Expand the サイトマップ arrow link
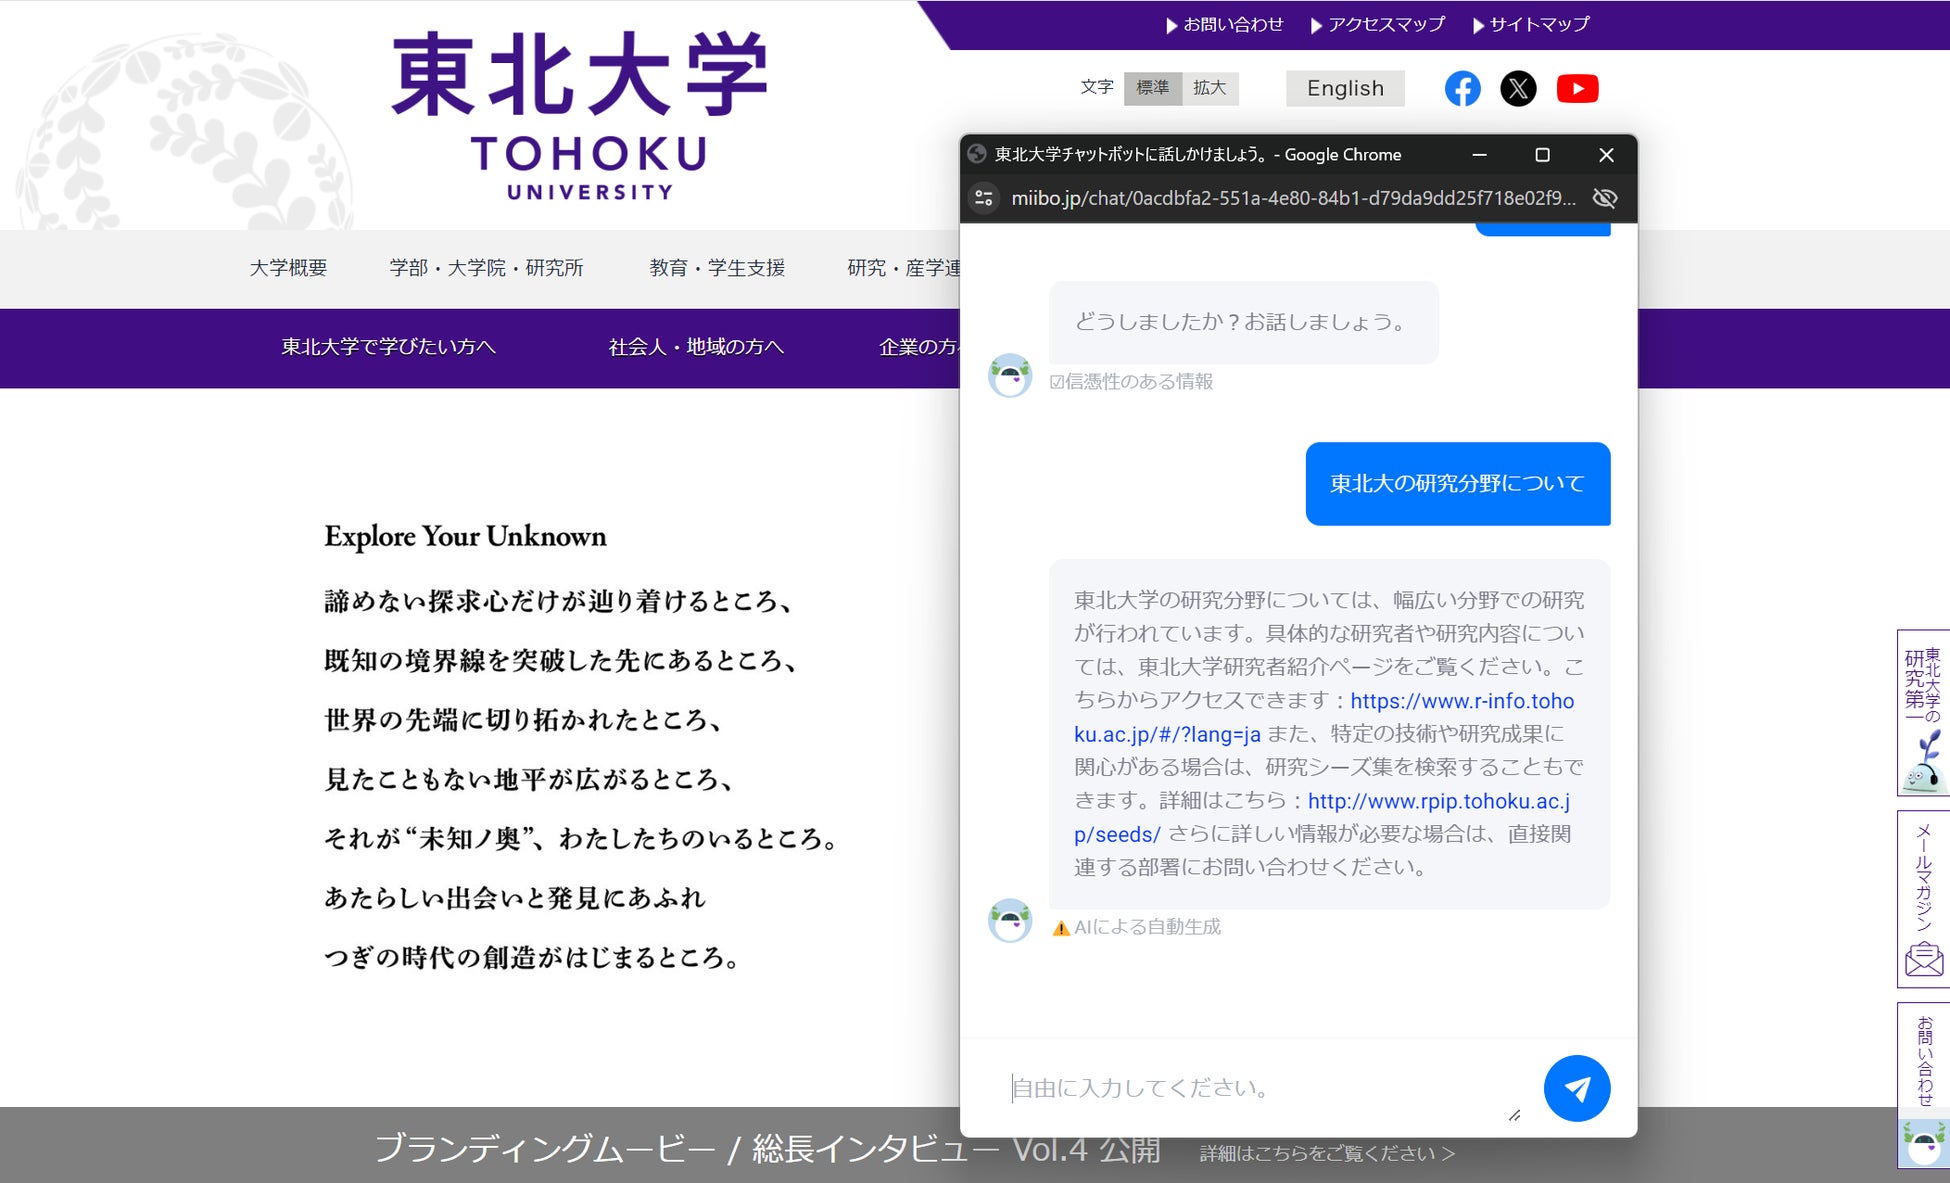Viewport: 1950px width, 1183px height. point(1531,24)
